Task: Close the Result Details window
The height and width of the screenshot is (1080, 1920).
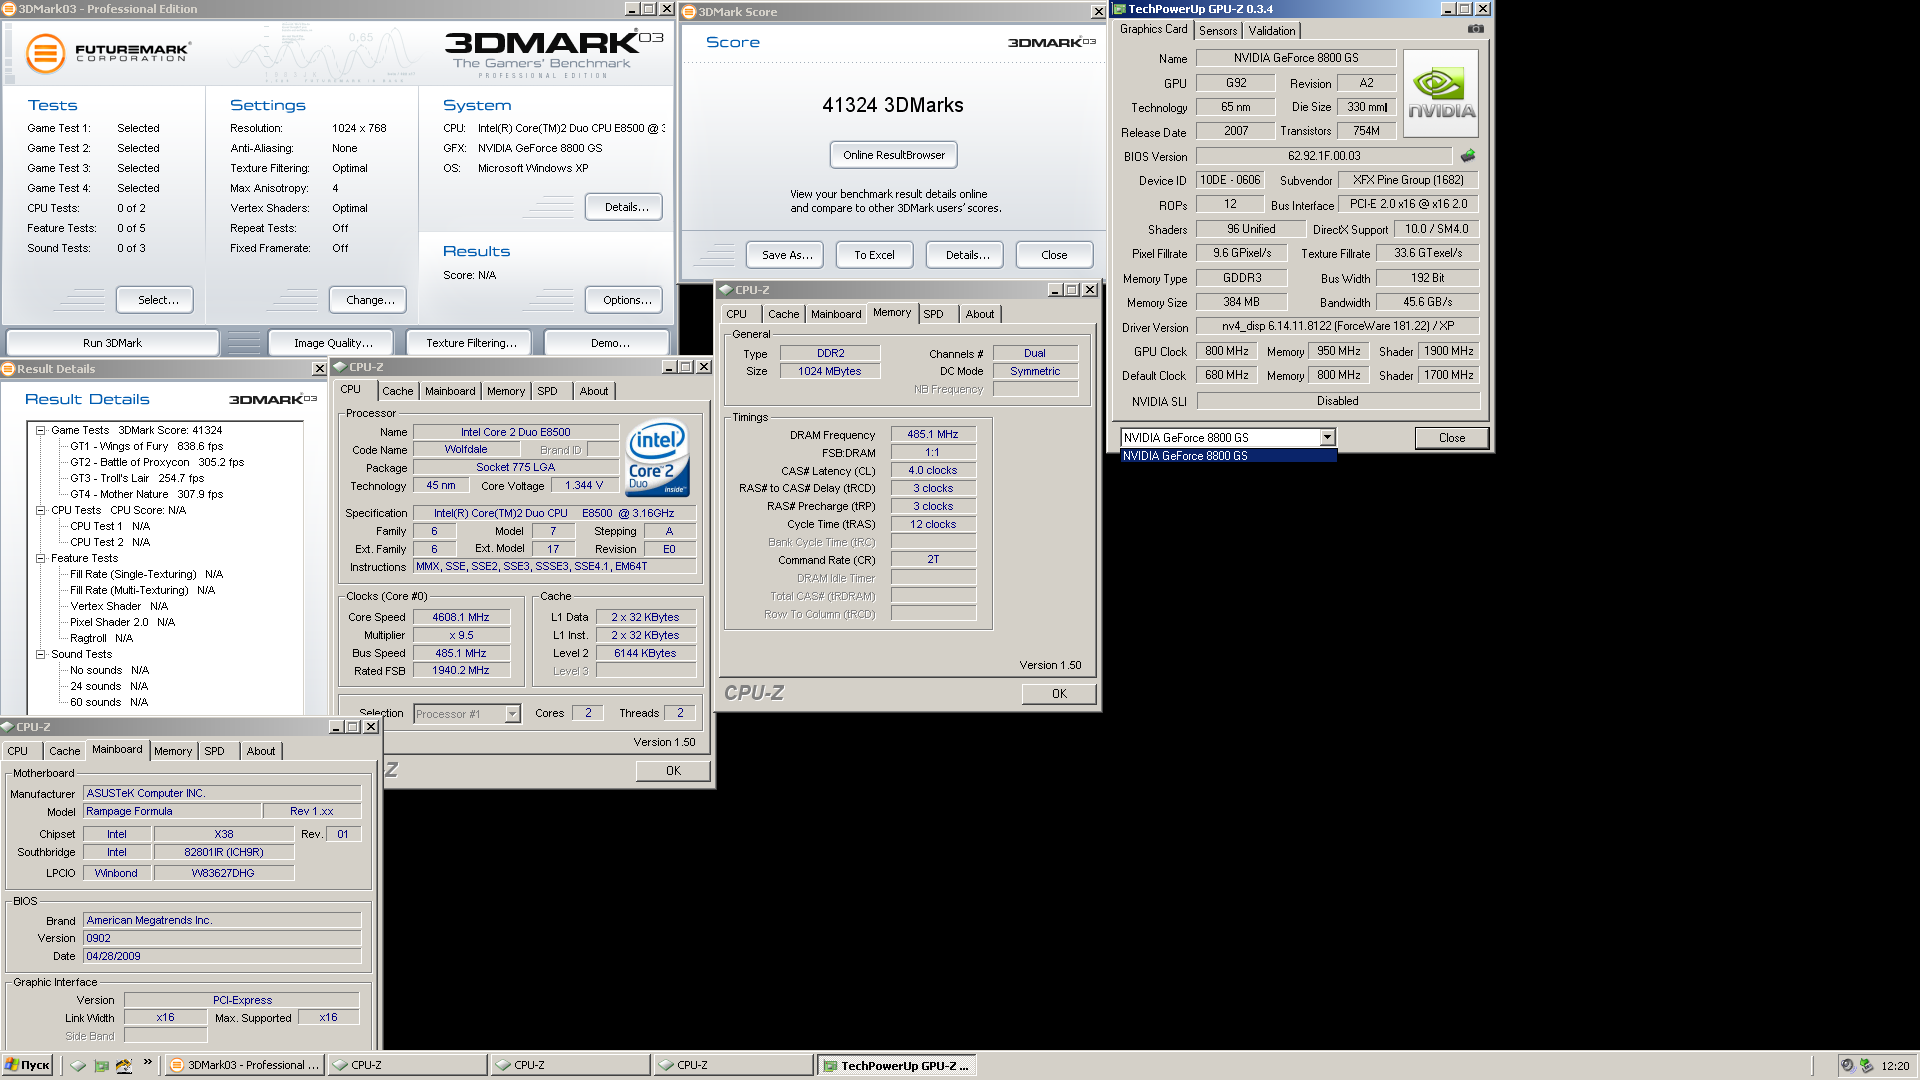Action: [x=319, y=369]
